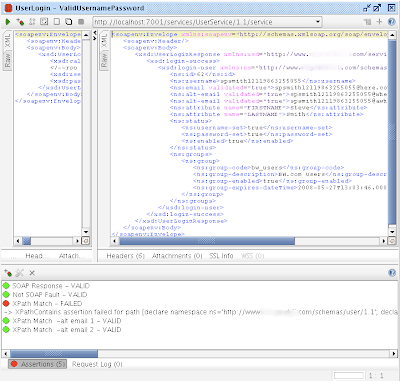Clone request with overlapping squares icon
The width and height of the screenshot is (400, 381).
pos(69,22)
